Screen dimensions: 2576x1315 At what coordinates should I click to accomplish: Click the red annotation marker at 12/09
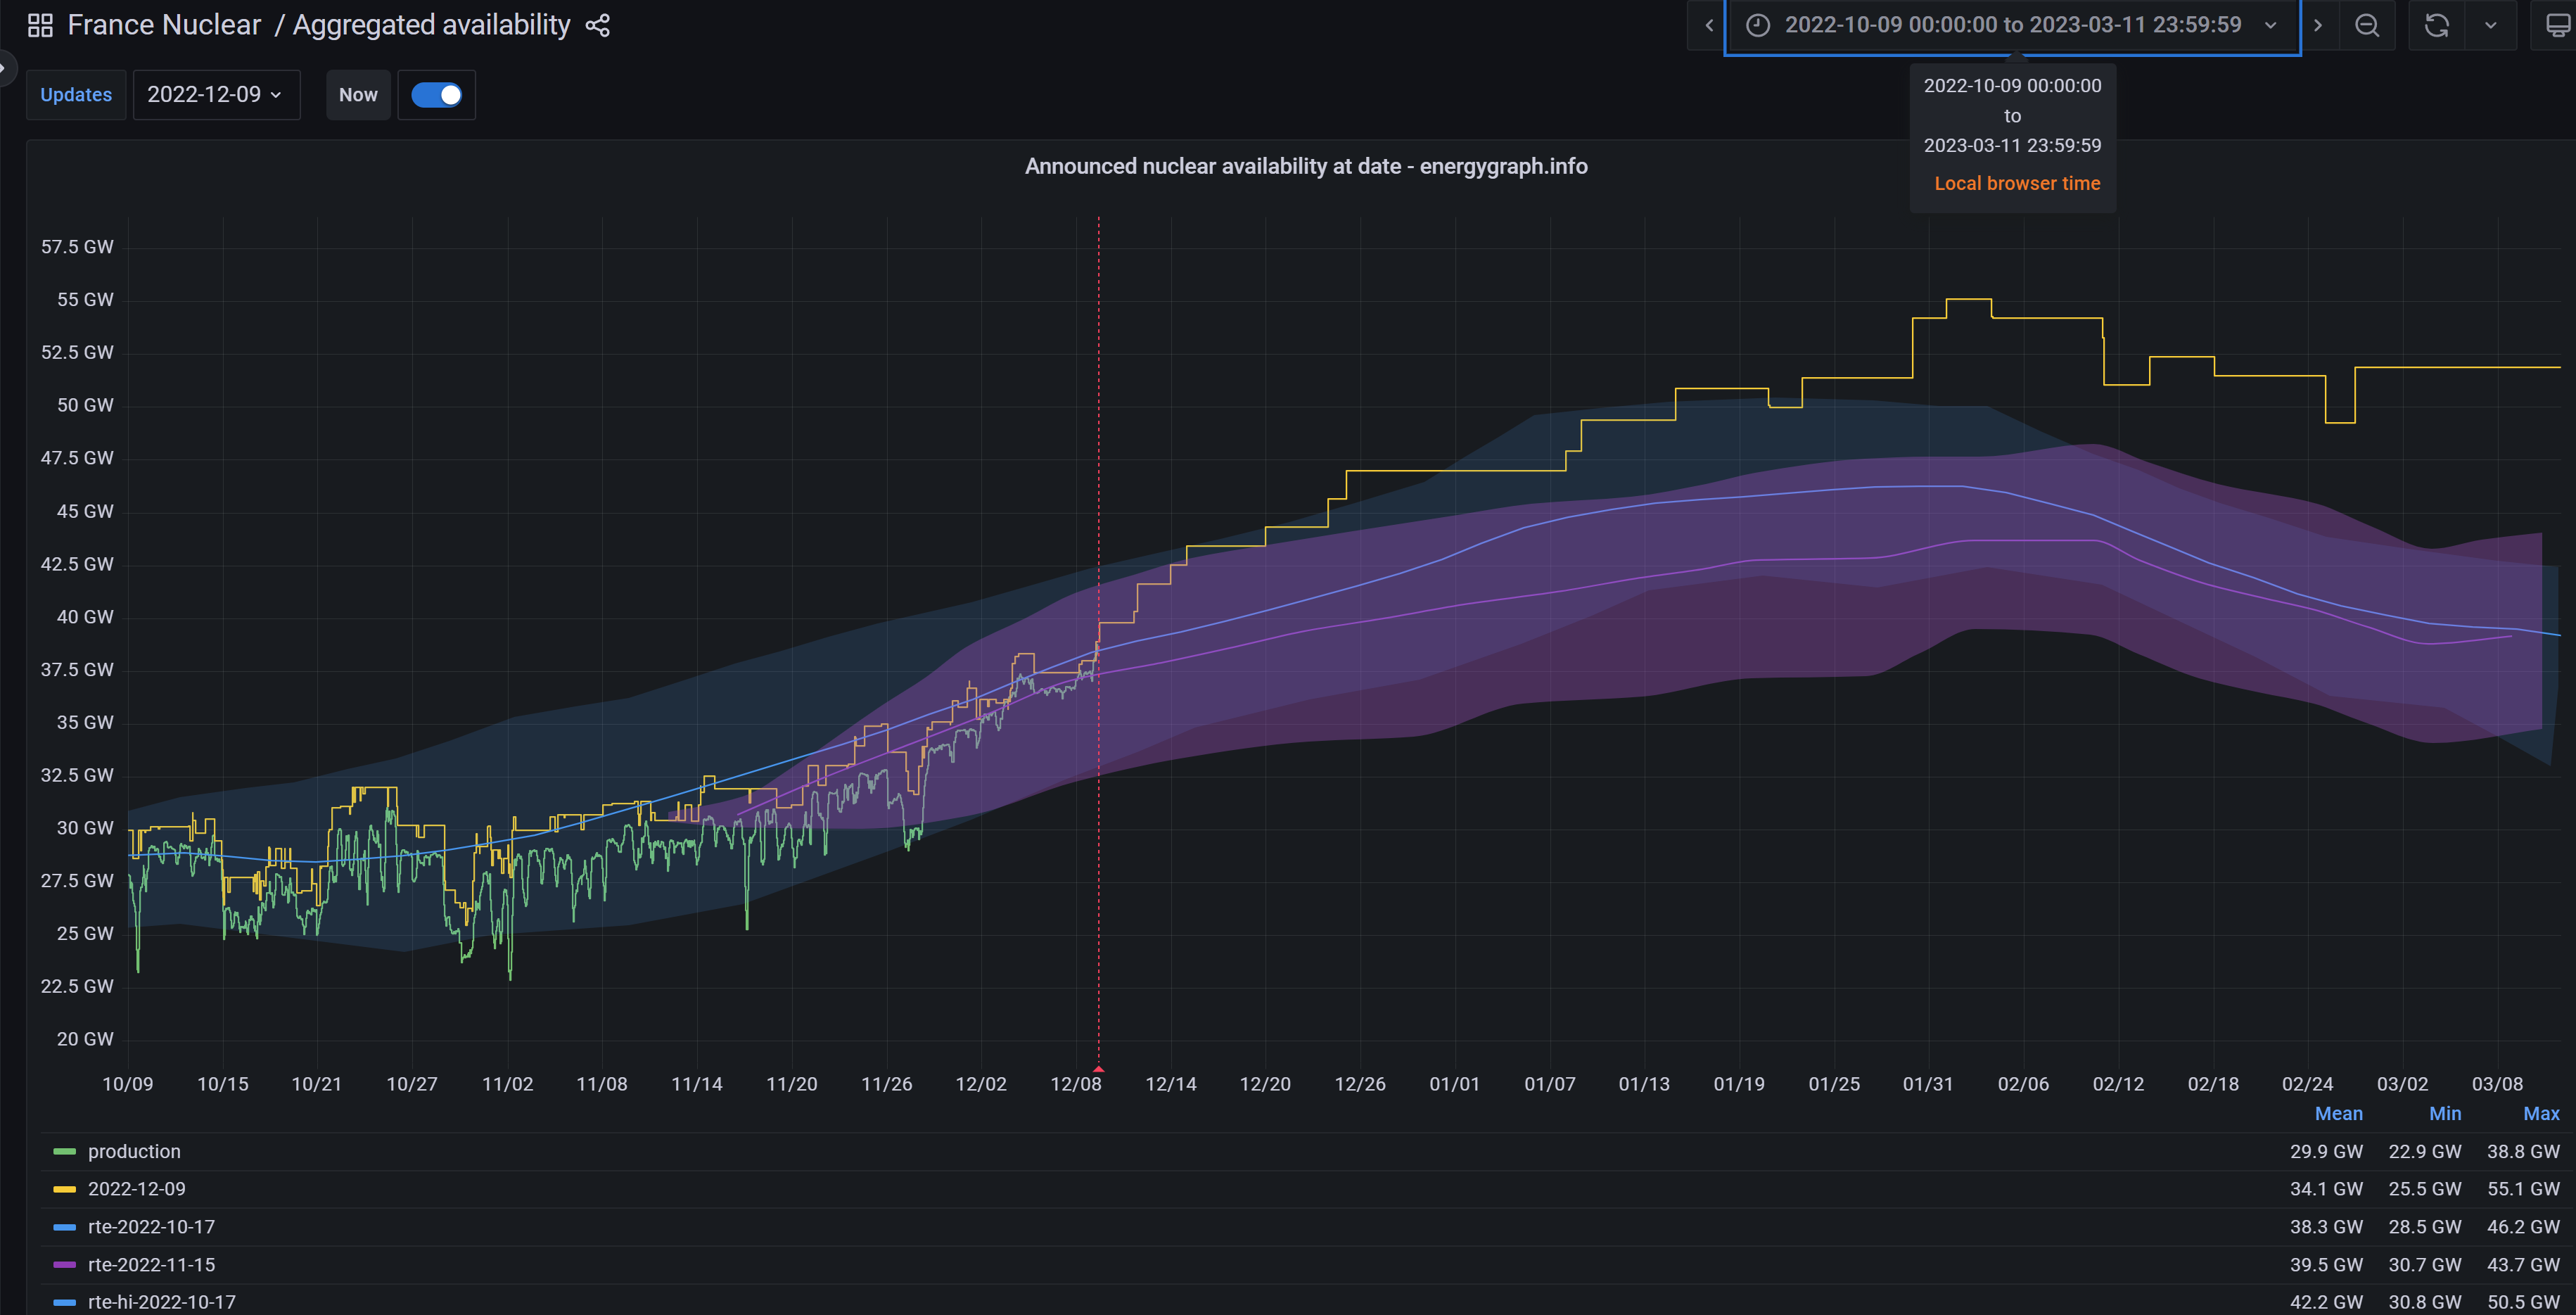(1098, 1069)
